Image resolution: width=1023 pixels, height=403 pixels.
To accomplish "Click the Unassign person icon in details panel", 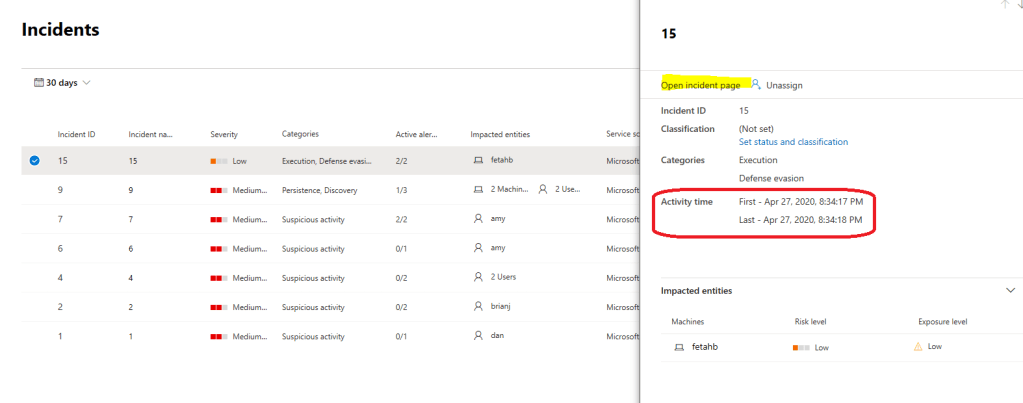I will click(757, 85).
